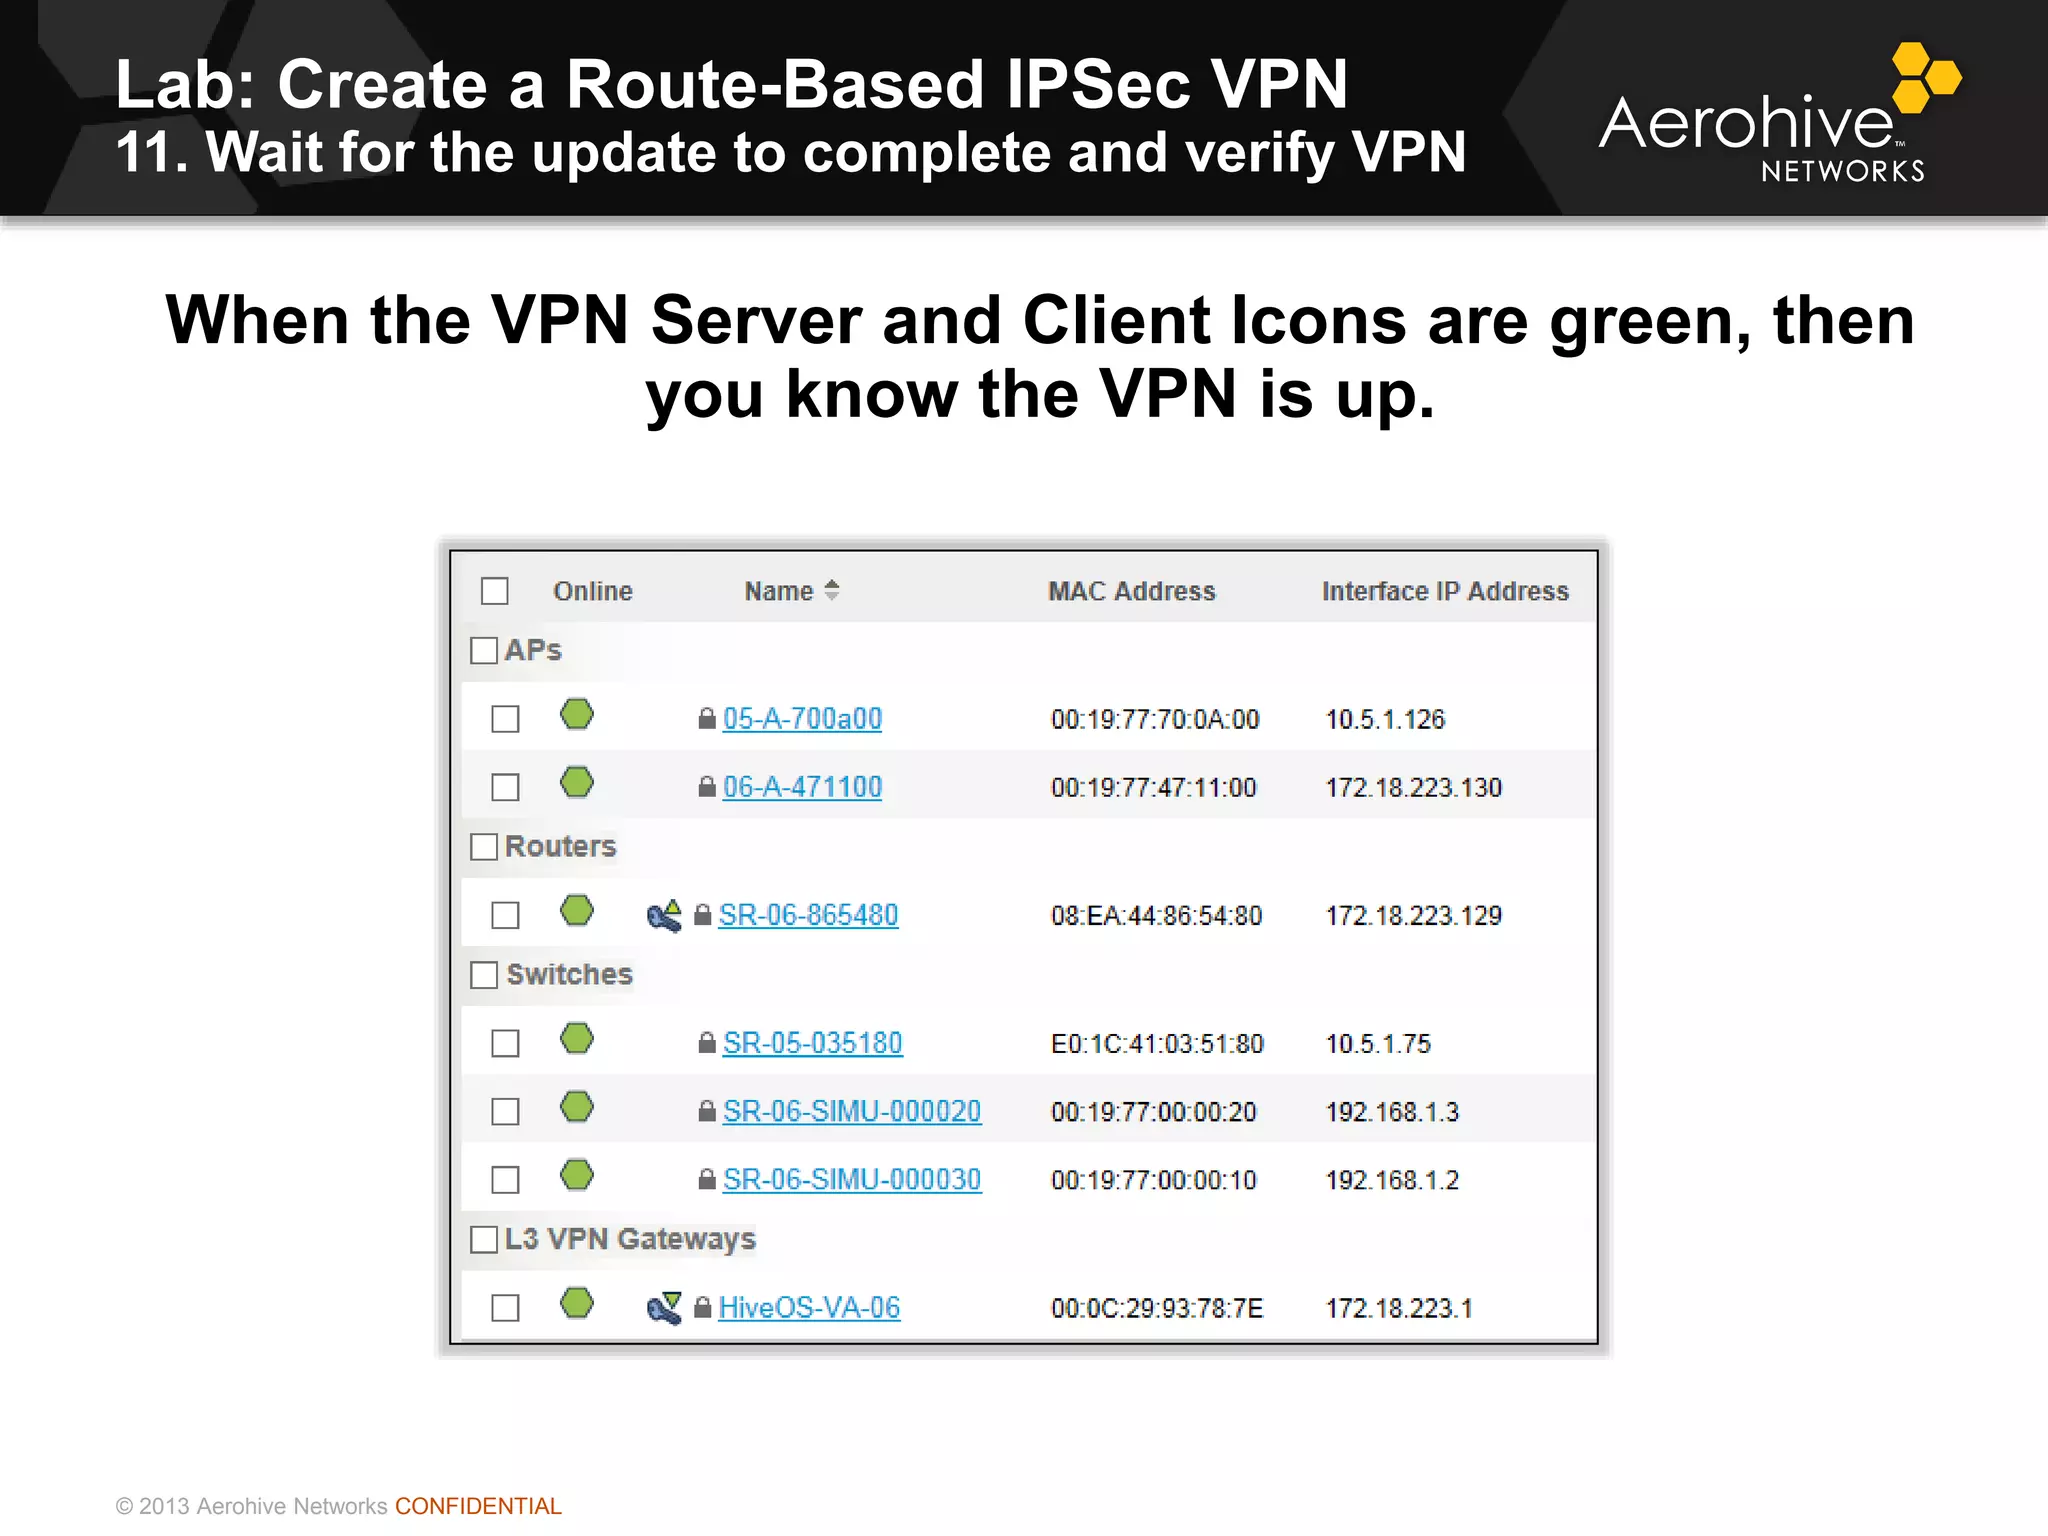Screen dimensions: 2048x1536
Task: Click MAC address 00:0C:29:93:78:7E
Action: 1157,1307
